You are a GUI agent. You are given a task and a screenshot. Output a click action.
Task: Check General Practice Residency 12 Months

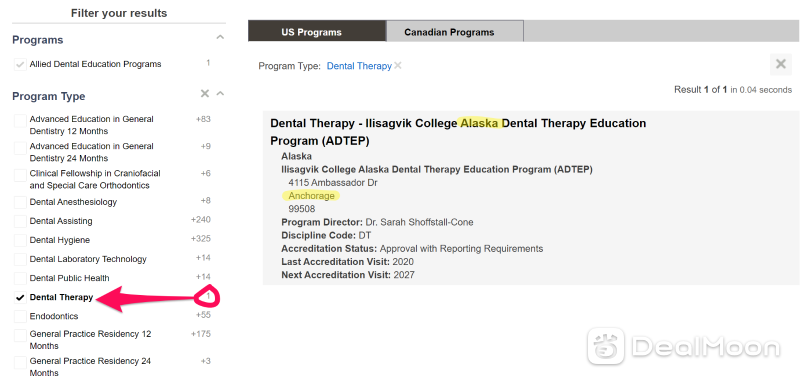coord(20,336)
